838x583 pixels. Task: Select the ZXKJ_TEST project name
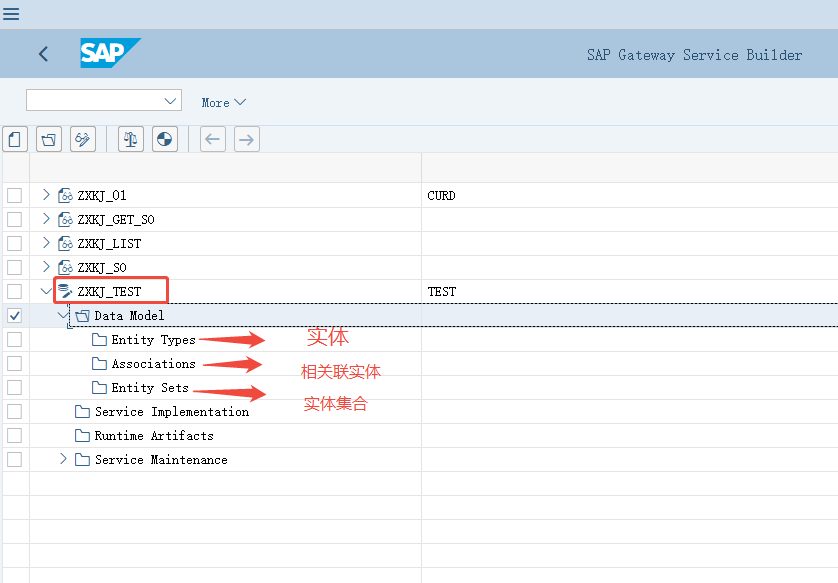(x=110, y=291)
